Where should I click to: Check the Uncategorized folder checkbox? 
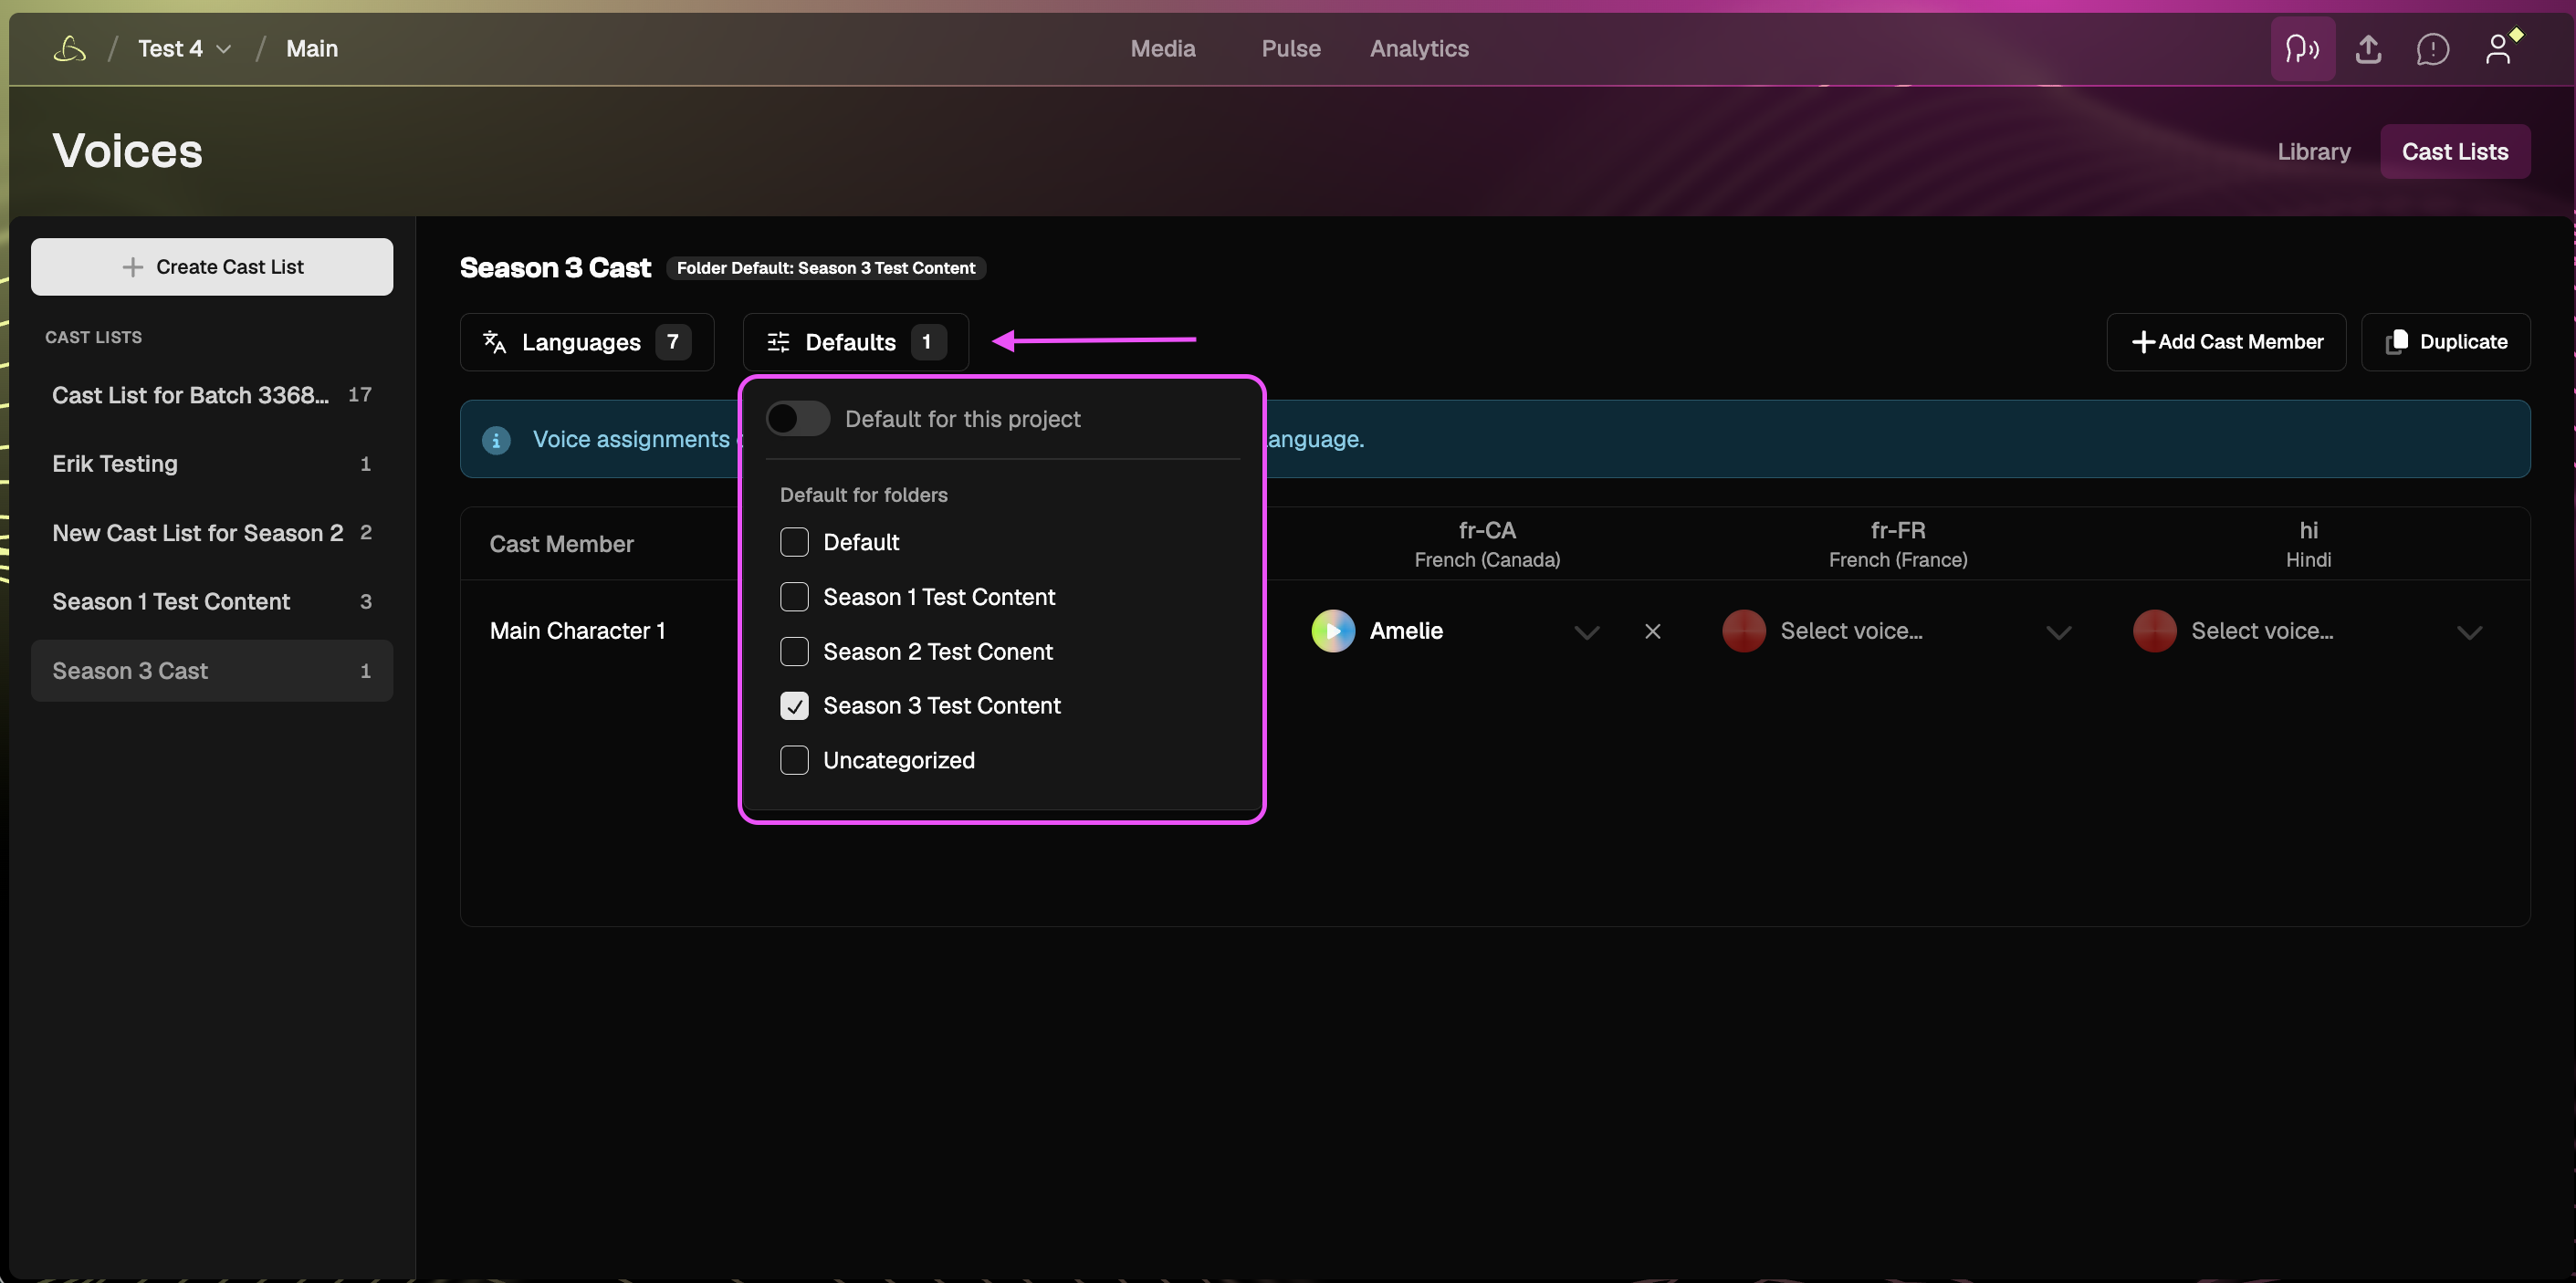(x=794, y=760)
